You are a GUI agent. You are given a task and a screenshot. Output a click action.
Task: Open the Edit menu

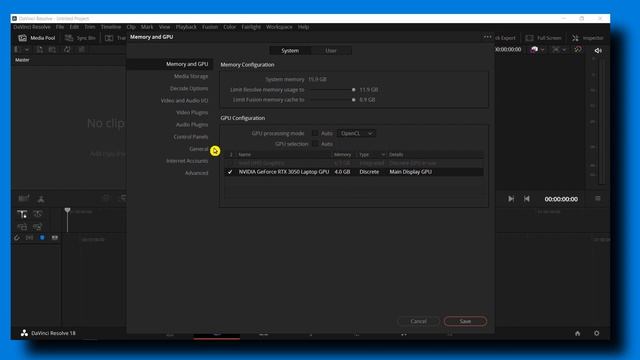74,27
